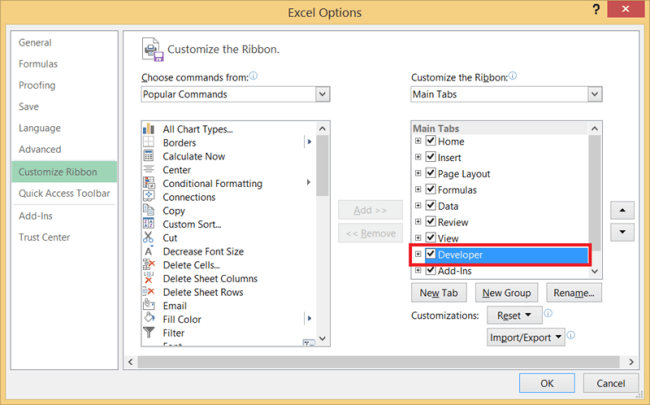Open the Trust Center category
The width and height of the screenshot is (650, 405).
[x=44, y=237]
